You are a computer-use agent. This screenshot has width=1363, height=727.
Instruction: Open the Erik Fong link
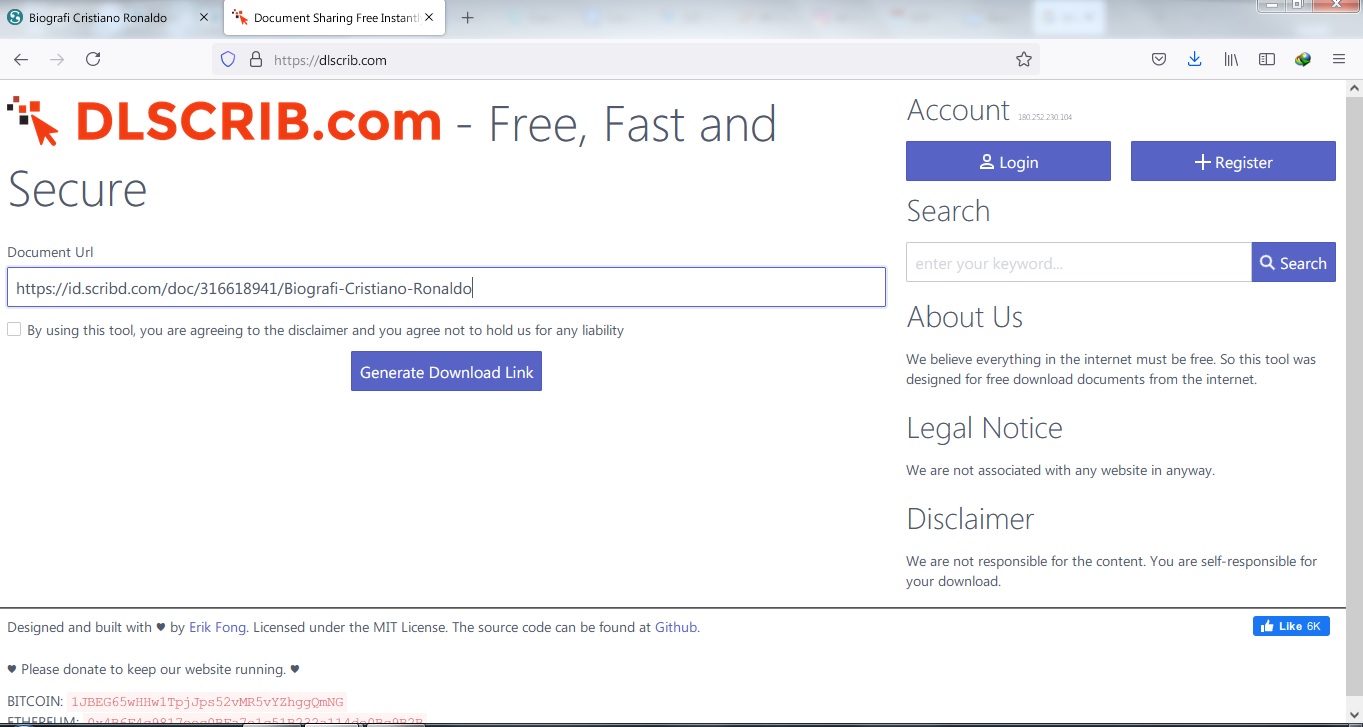coord(218,627)
